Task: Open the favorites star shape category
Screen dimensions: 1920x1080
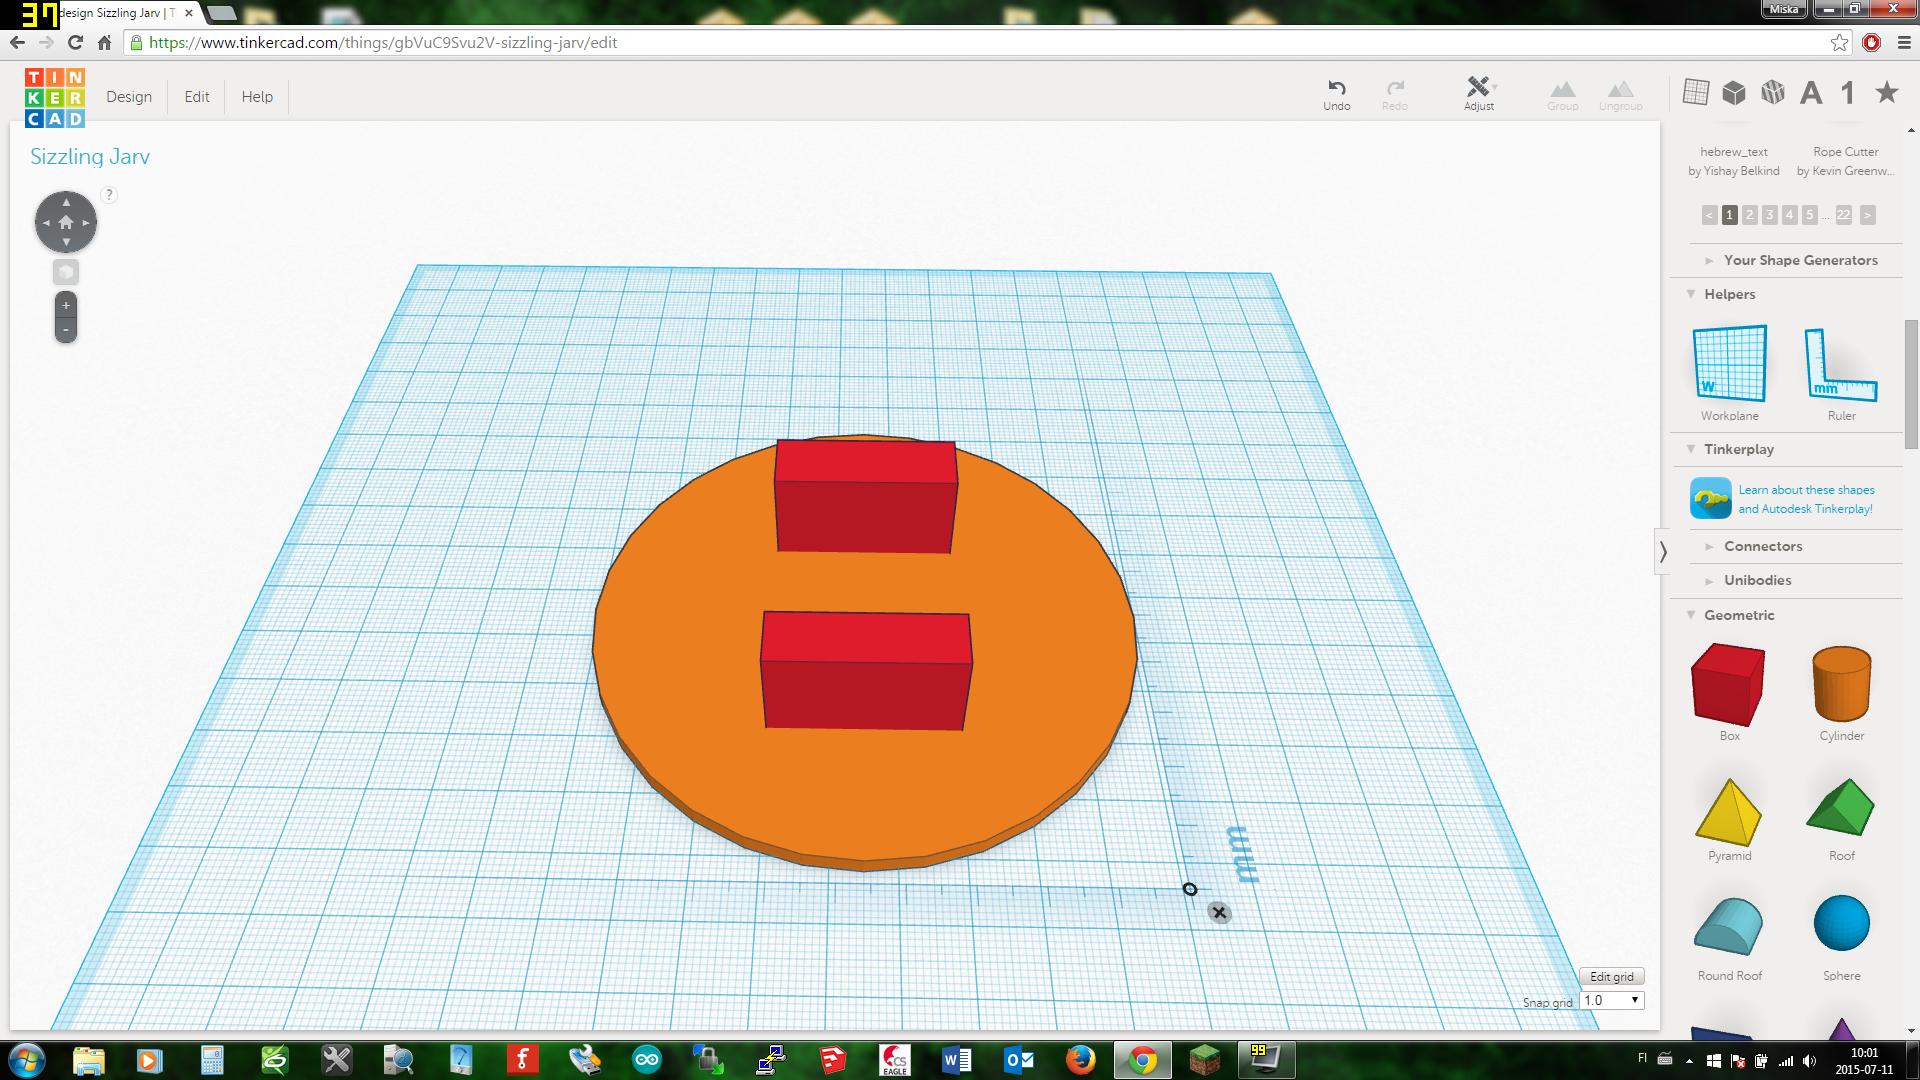Action: (x=1887, y=93)
